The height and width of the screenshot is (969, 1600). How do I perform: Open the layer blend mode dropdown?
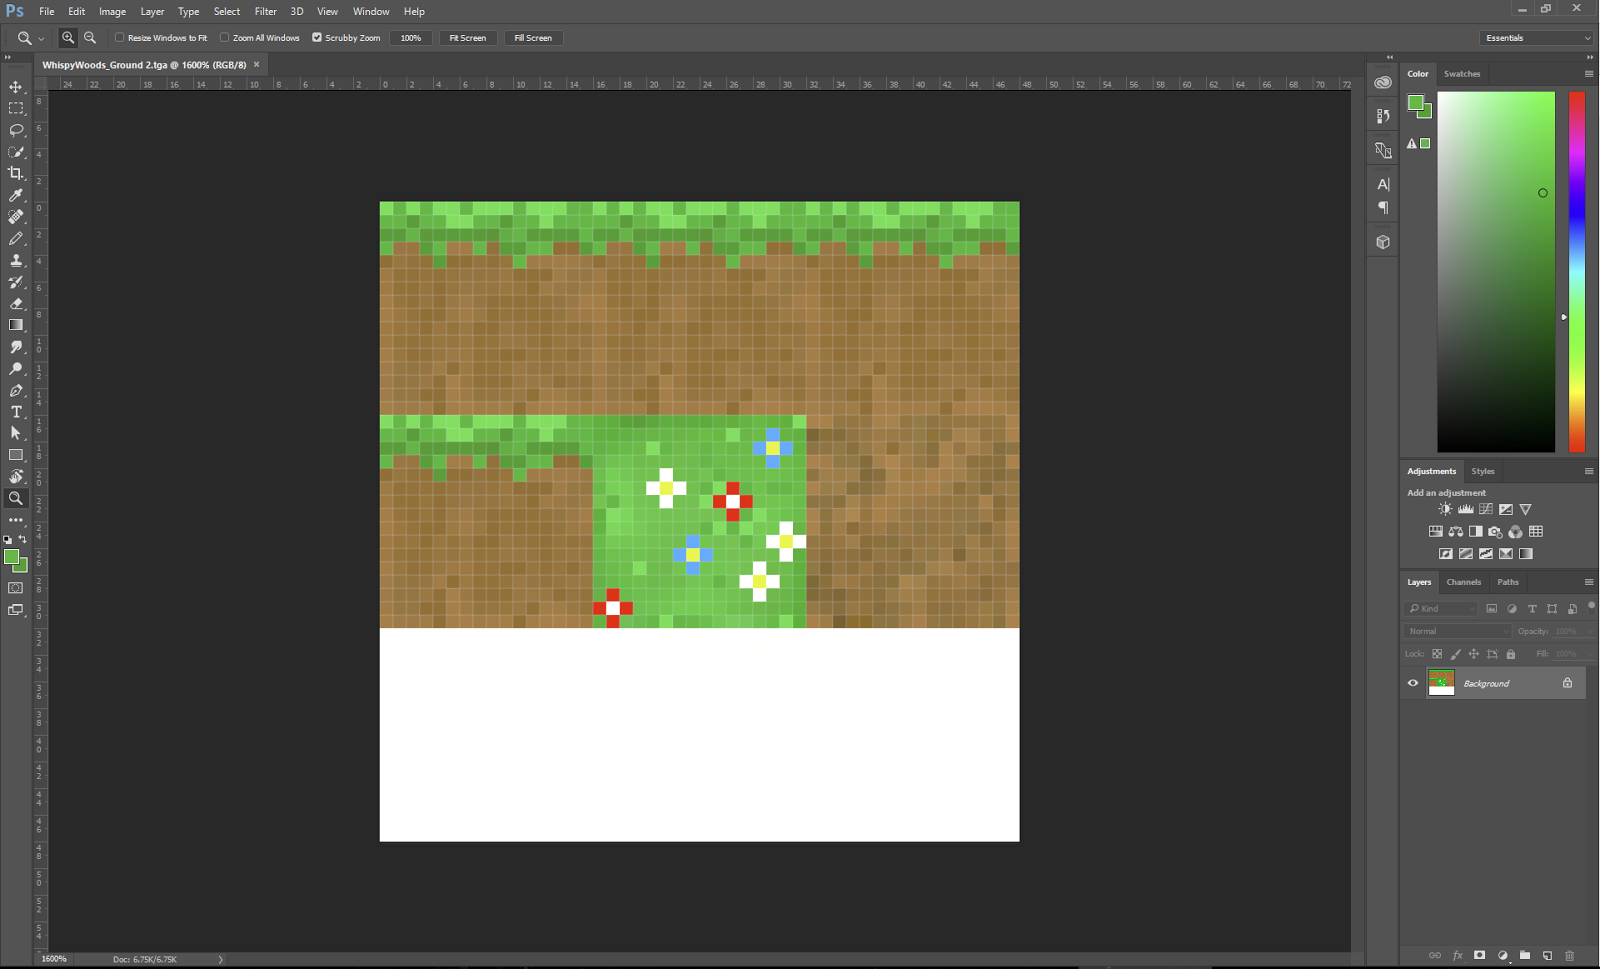pyautogui.click(x=1456, y=631)
